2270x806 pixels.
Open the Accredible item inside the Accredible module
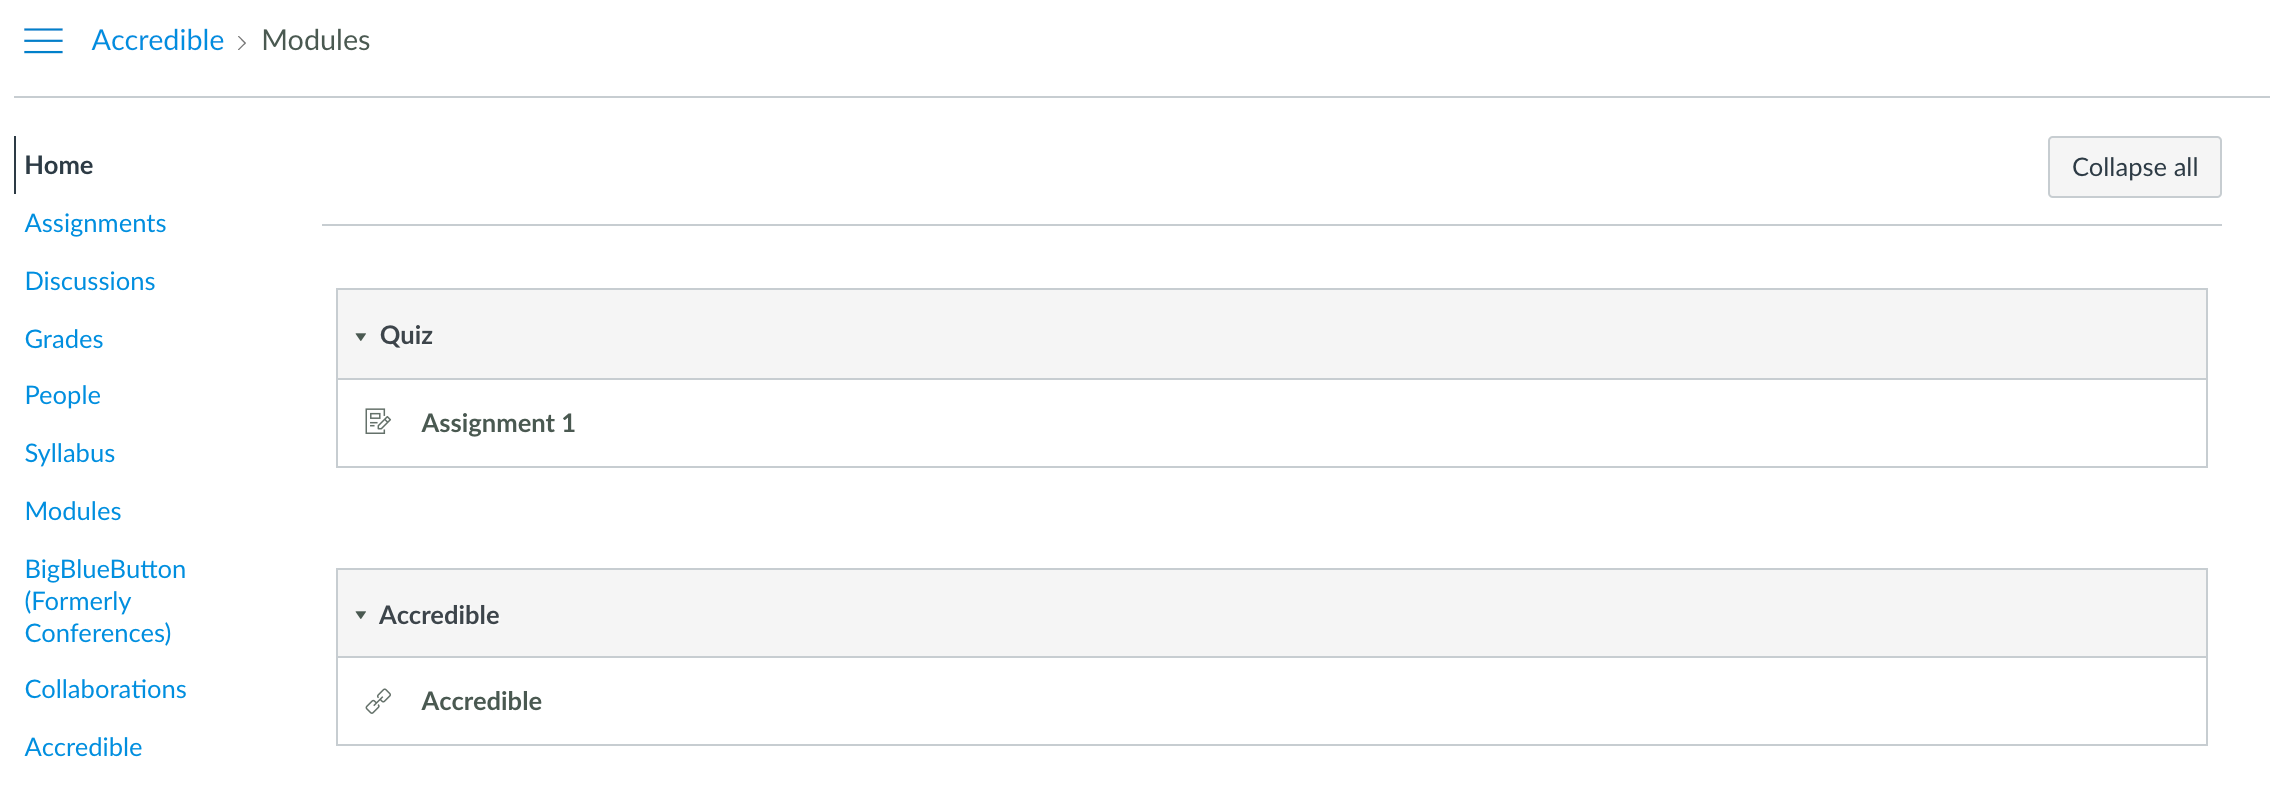tap(481, 700)
